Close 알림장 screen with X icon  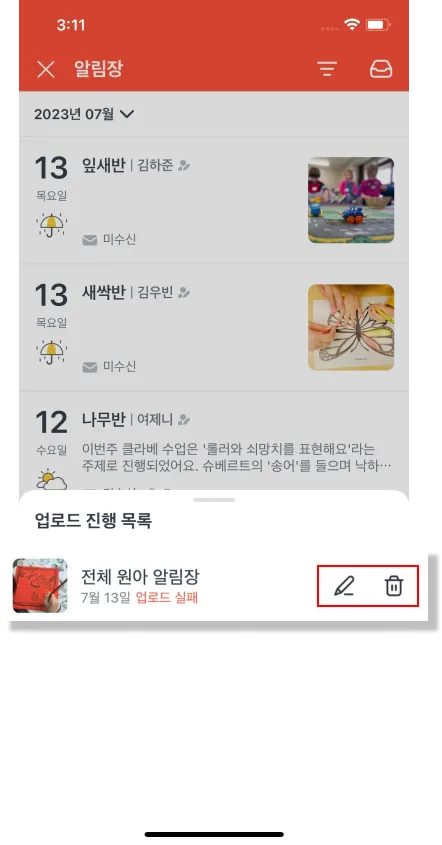(46, 69)
